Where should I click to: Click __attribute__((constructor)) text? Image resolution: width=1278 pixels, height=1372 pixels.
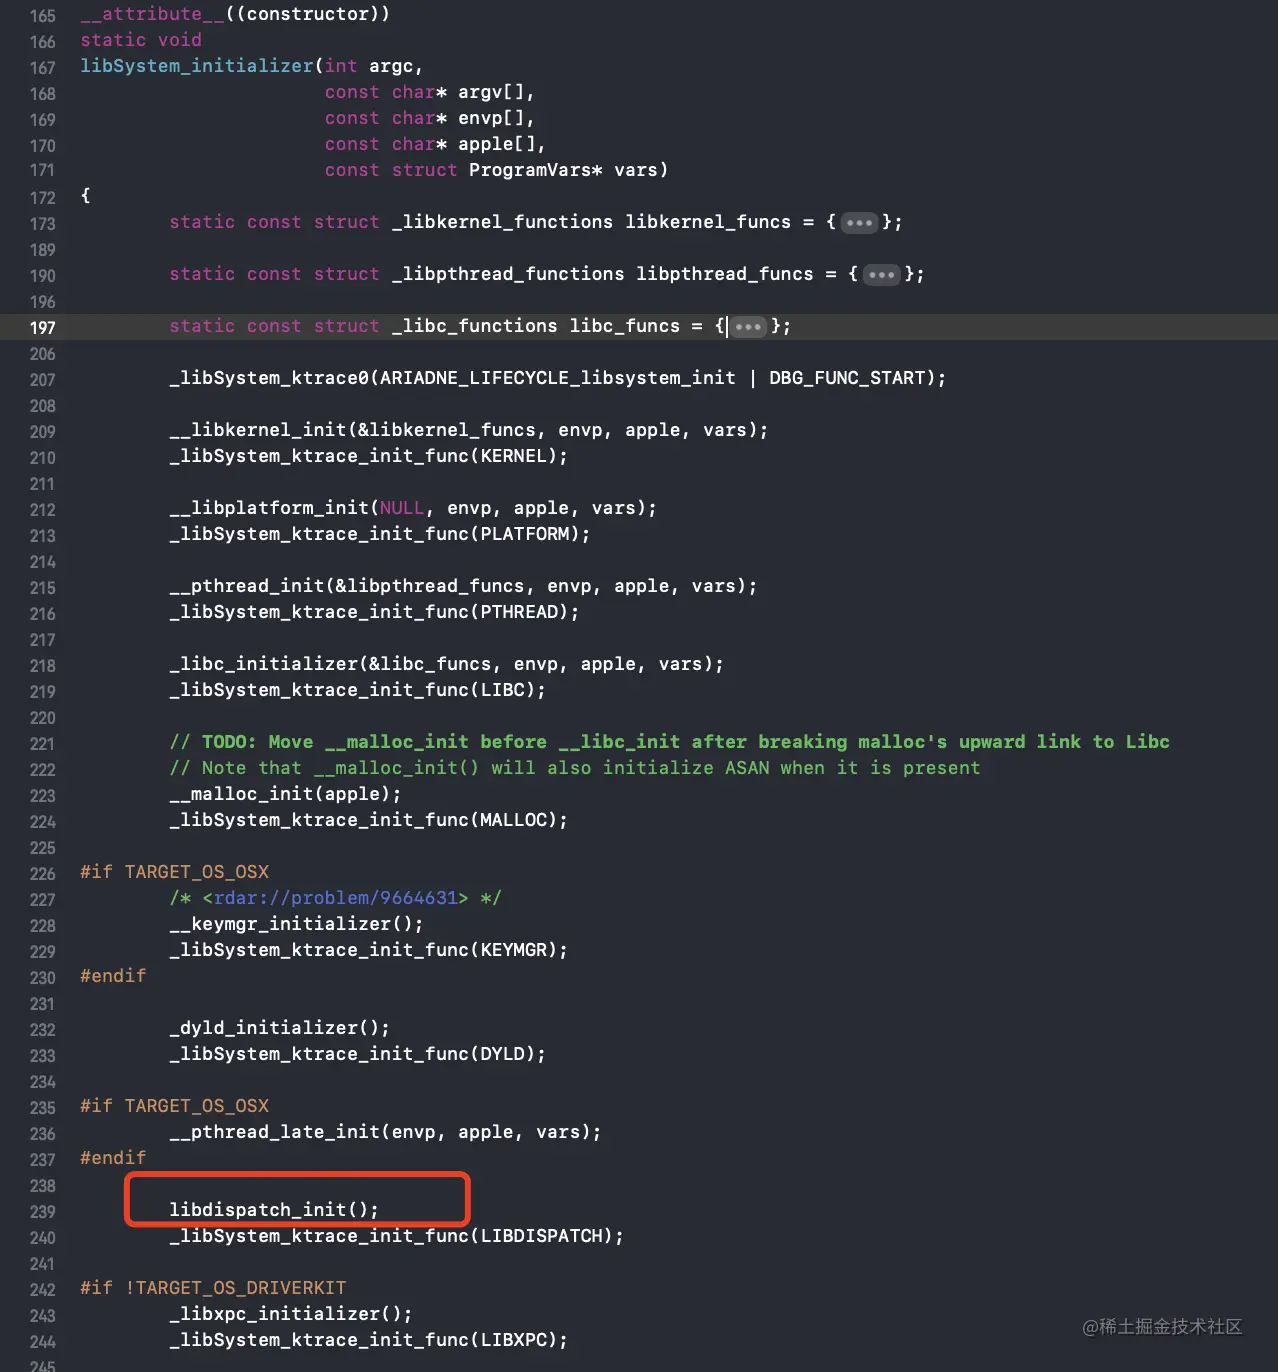click(235, 14)
